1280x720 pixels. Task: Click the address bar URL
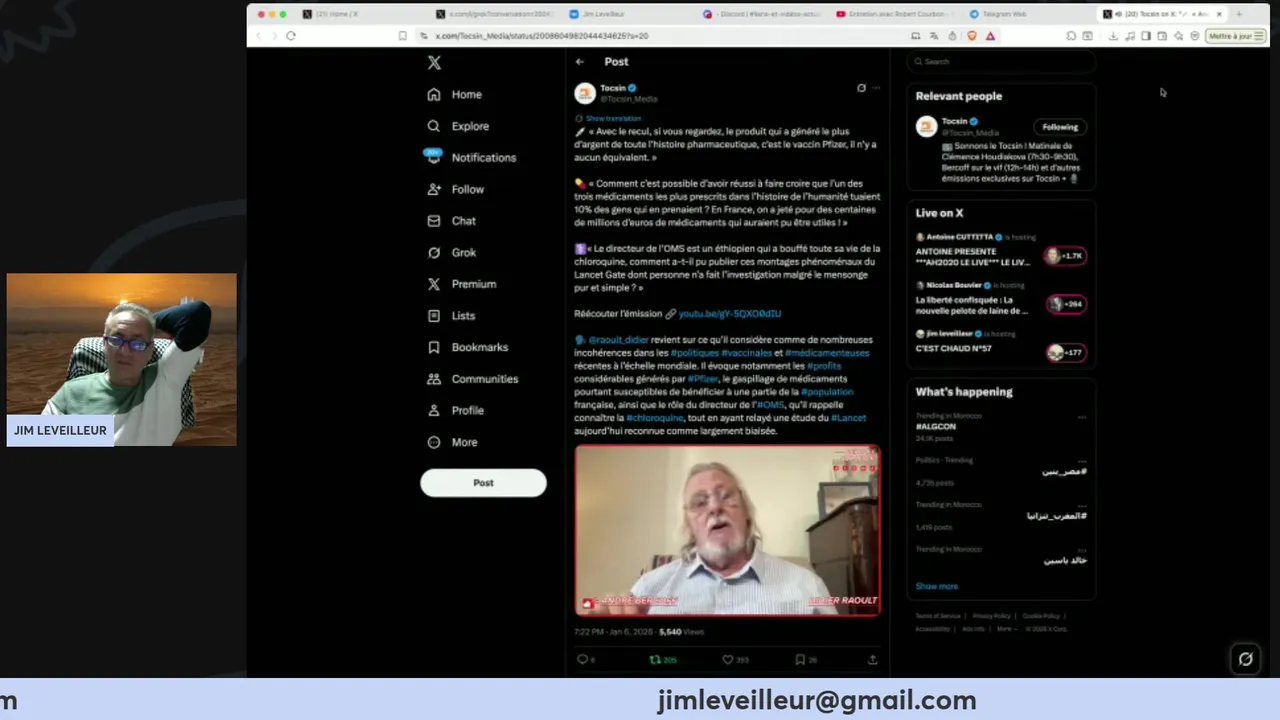coord(541,36)
